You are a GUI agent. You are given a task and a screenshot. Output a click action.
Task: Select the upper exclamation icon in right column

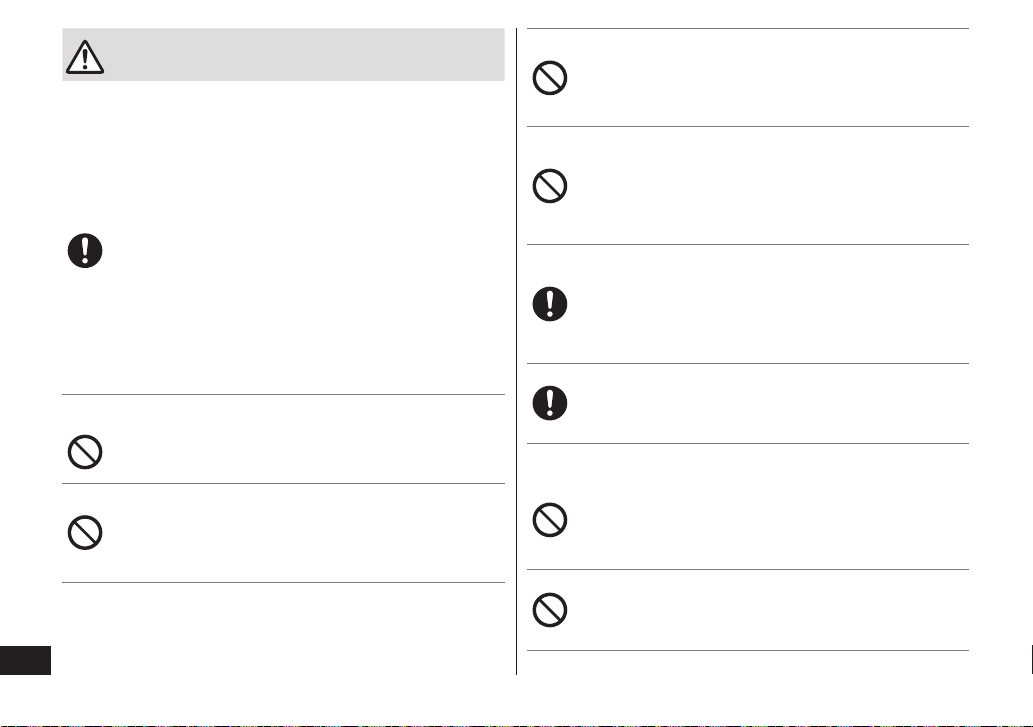coord(549,304)
